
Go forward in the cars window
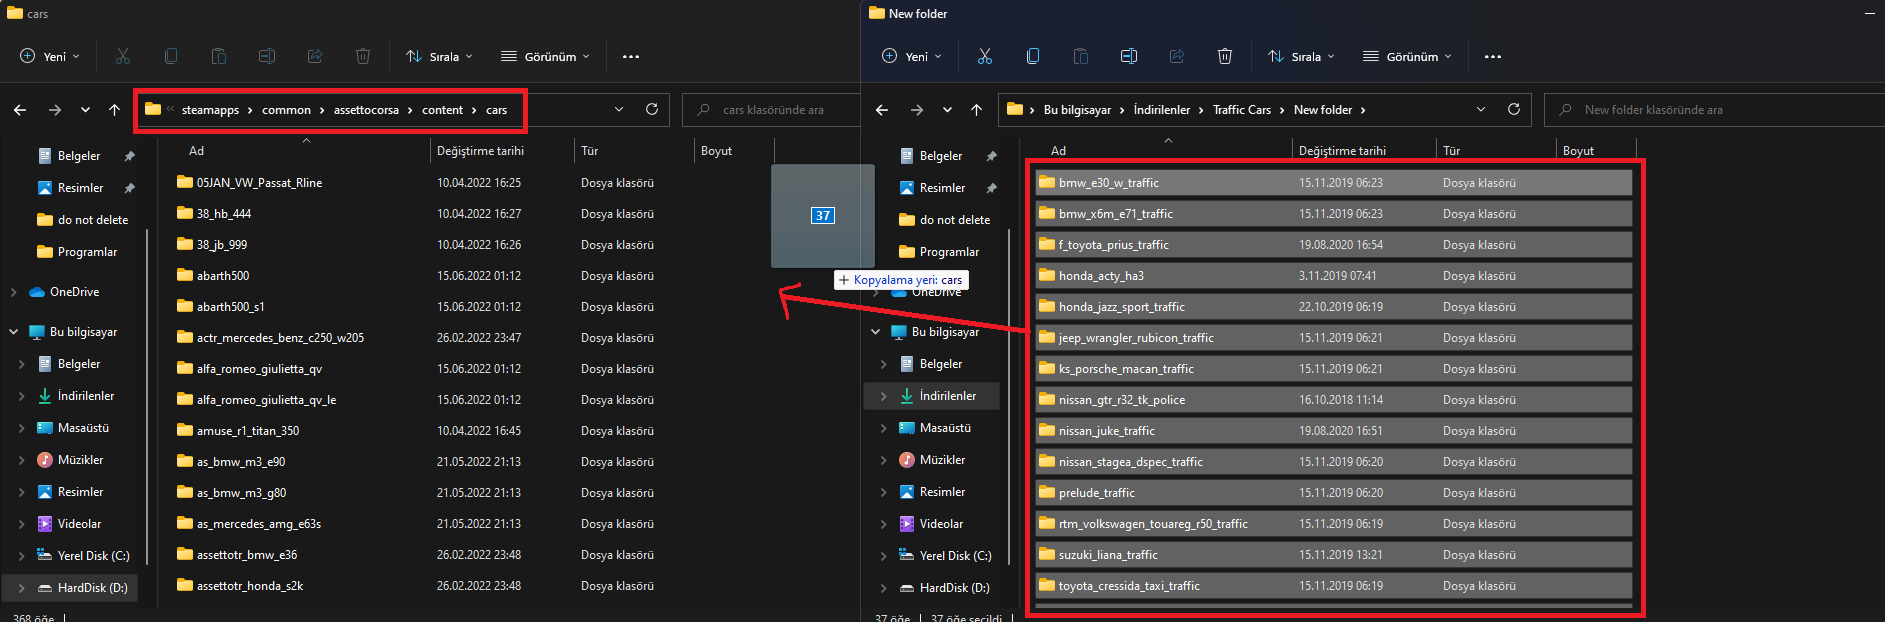tap(55, 110)
